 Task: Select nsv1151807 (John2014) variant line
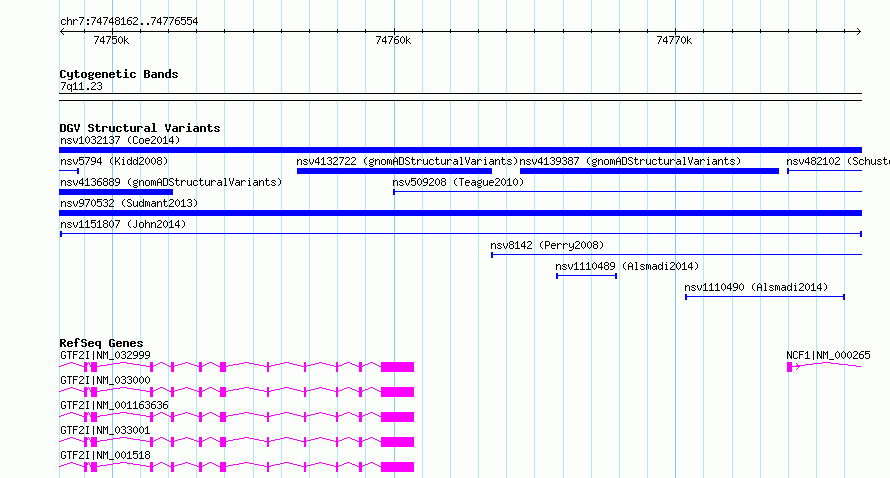(460, 234)
